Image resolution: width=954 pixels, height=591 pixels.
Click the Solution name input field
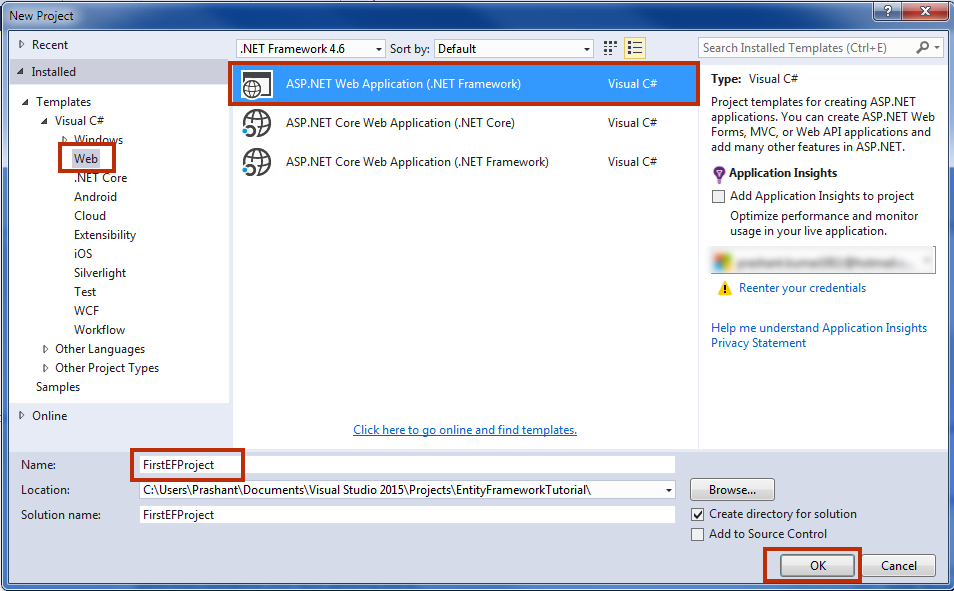pyautogui.click(x=407, y=515)
